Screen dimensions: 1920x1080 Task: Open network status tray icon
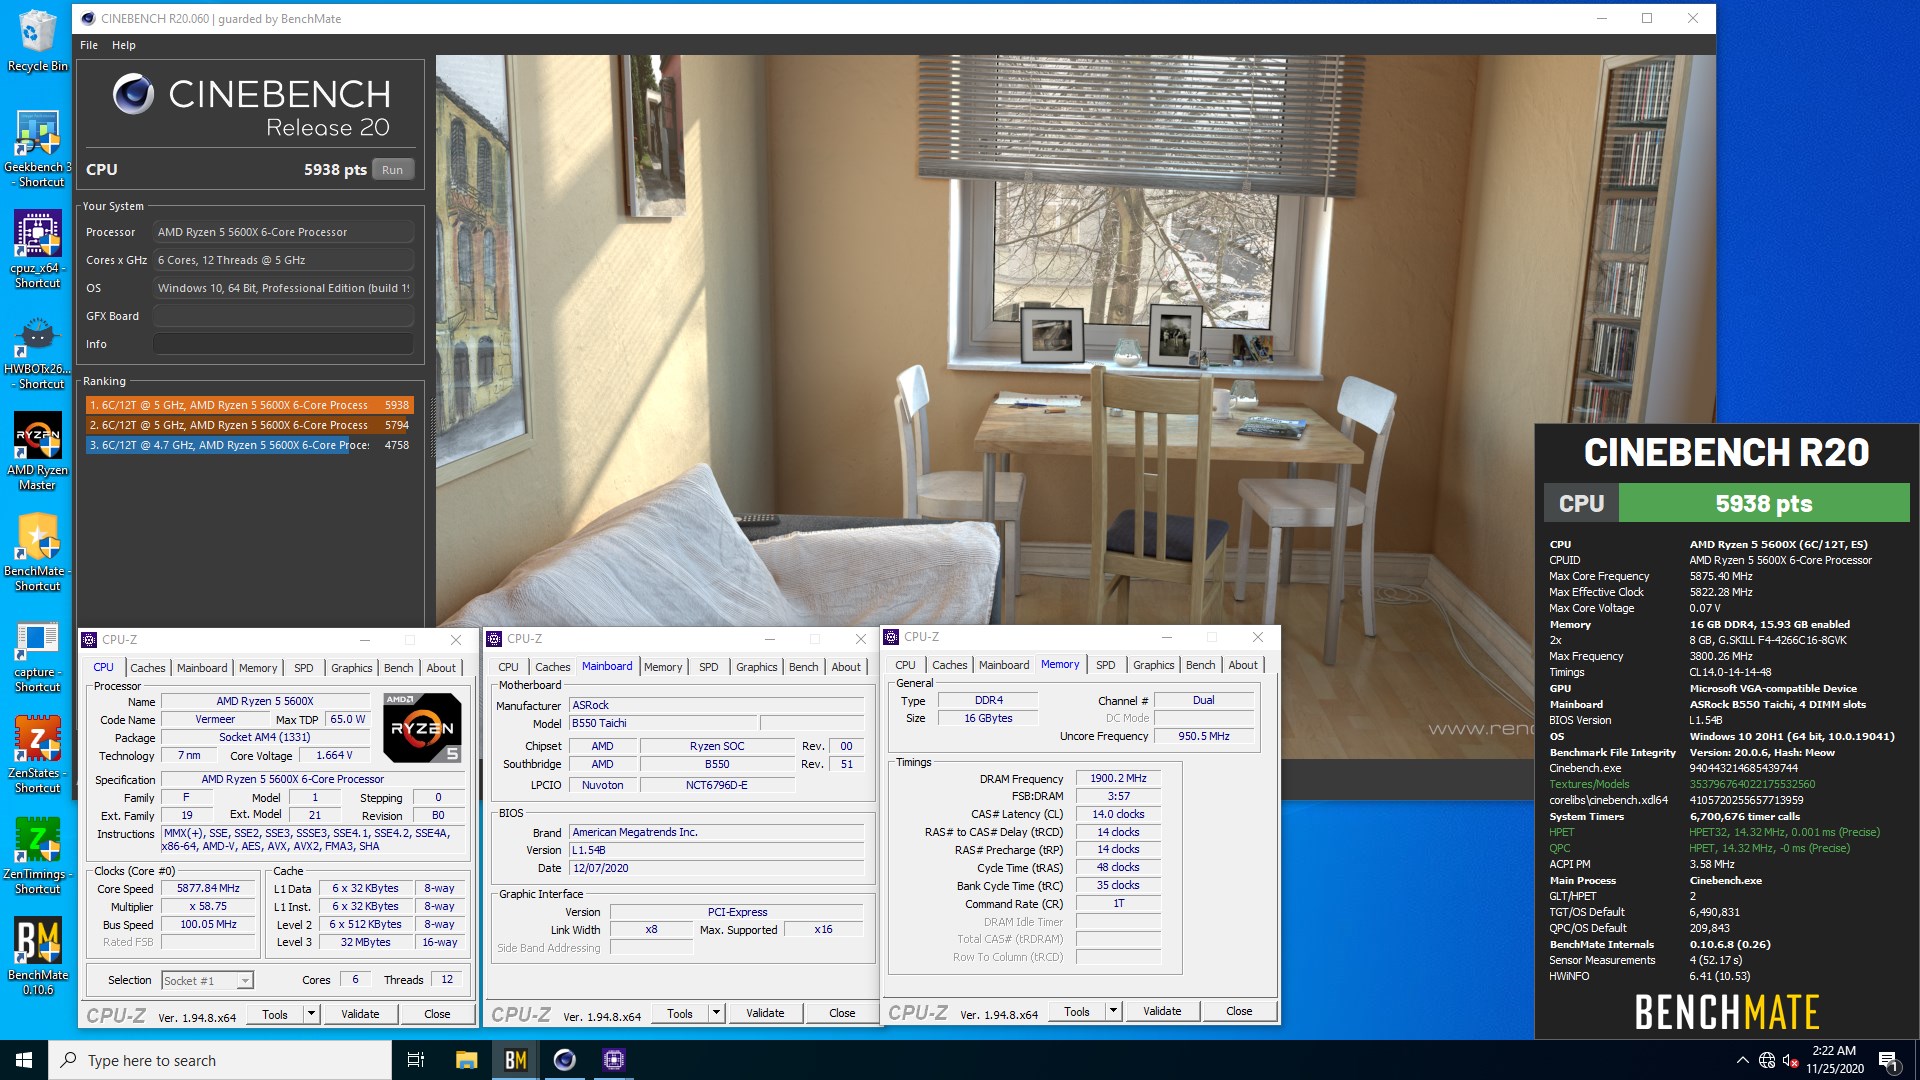coord(1767,1060)
